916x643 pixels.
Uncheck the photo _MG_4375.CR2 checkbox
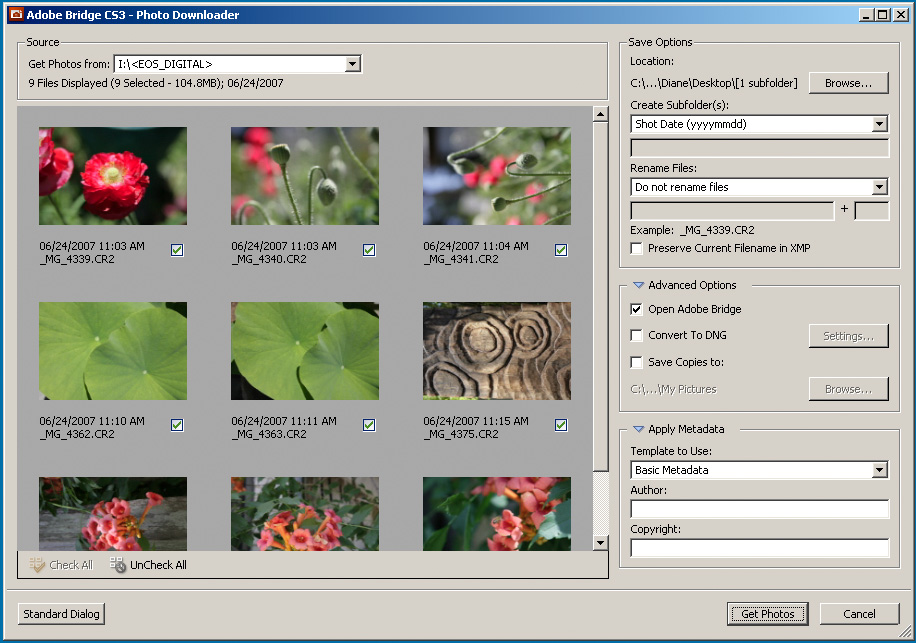[561, 425]
